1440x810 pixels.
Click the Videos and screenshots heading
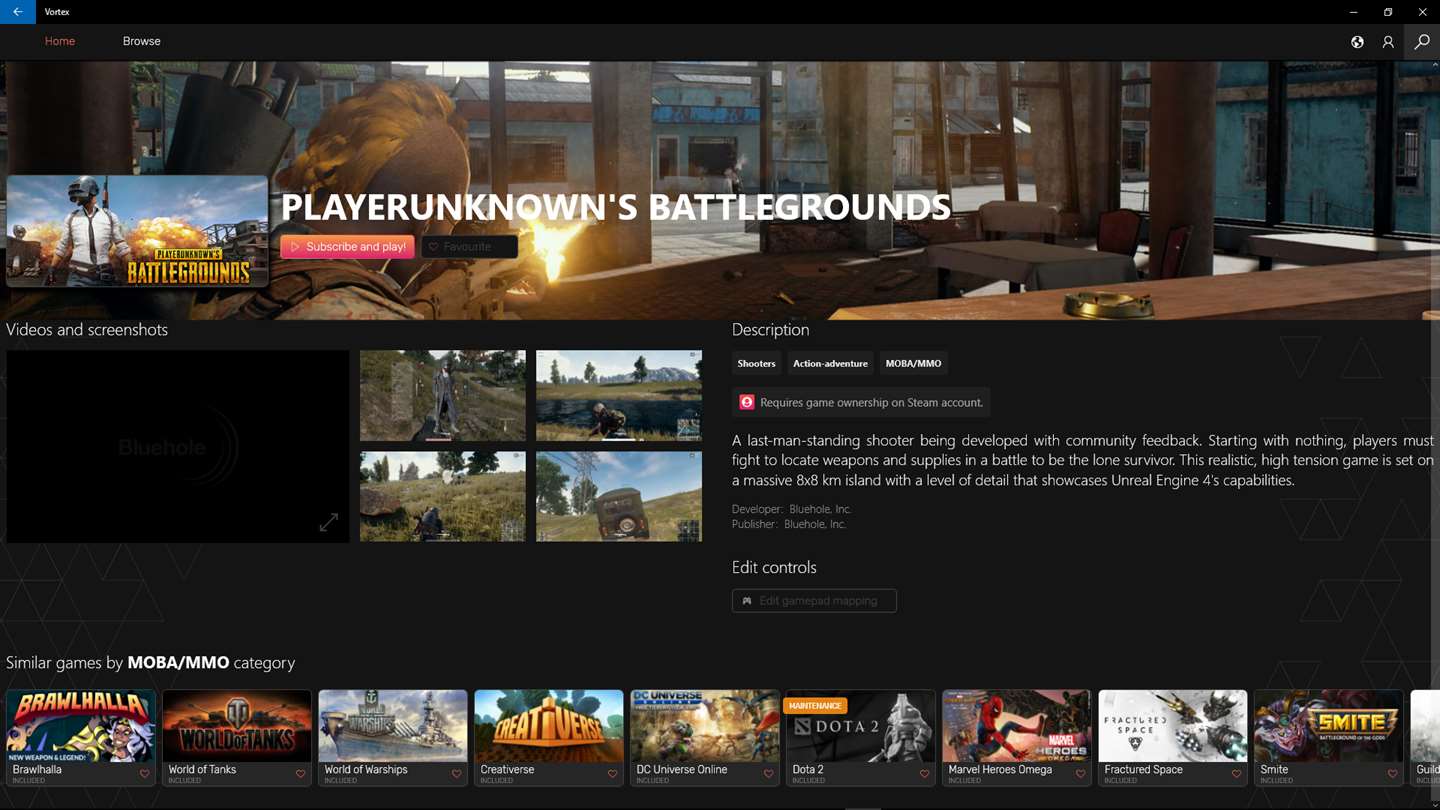[87, 329]
